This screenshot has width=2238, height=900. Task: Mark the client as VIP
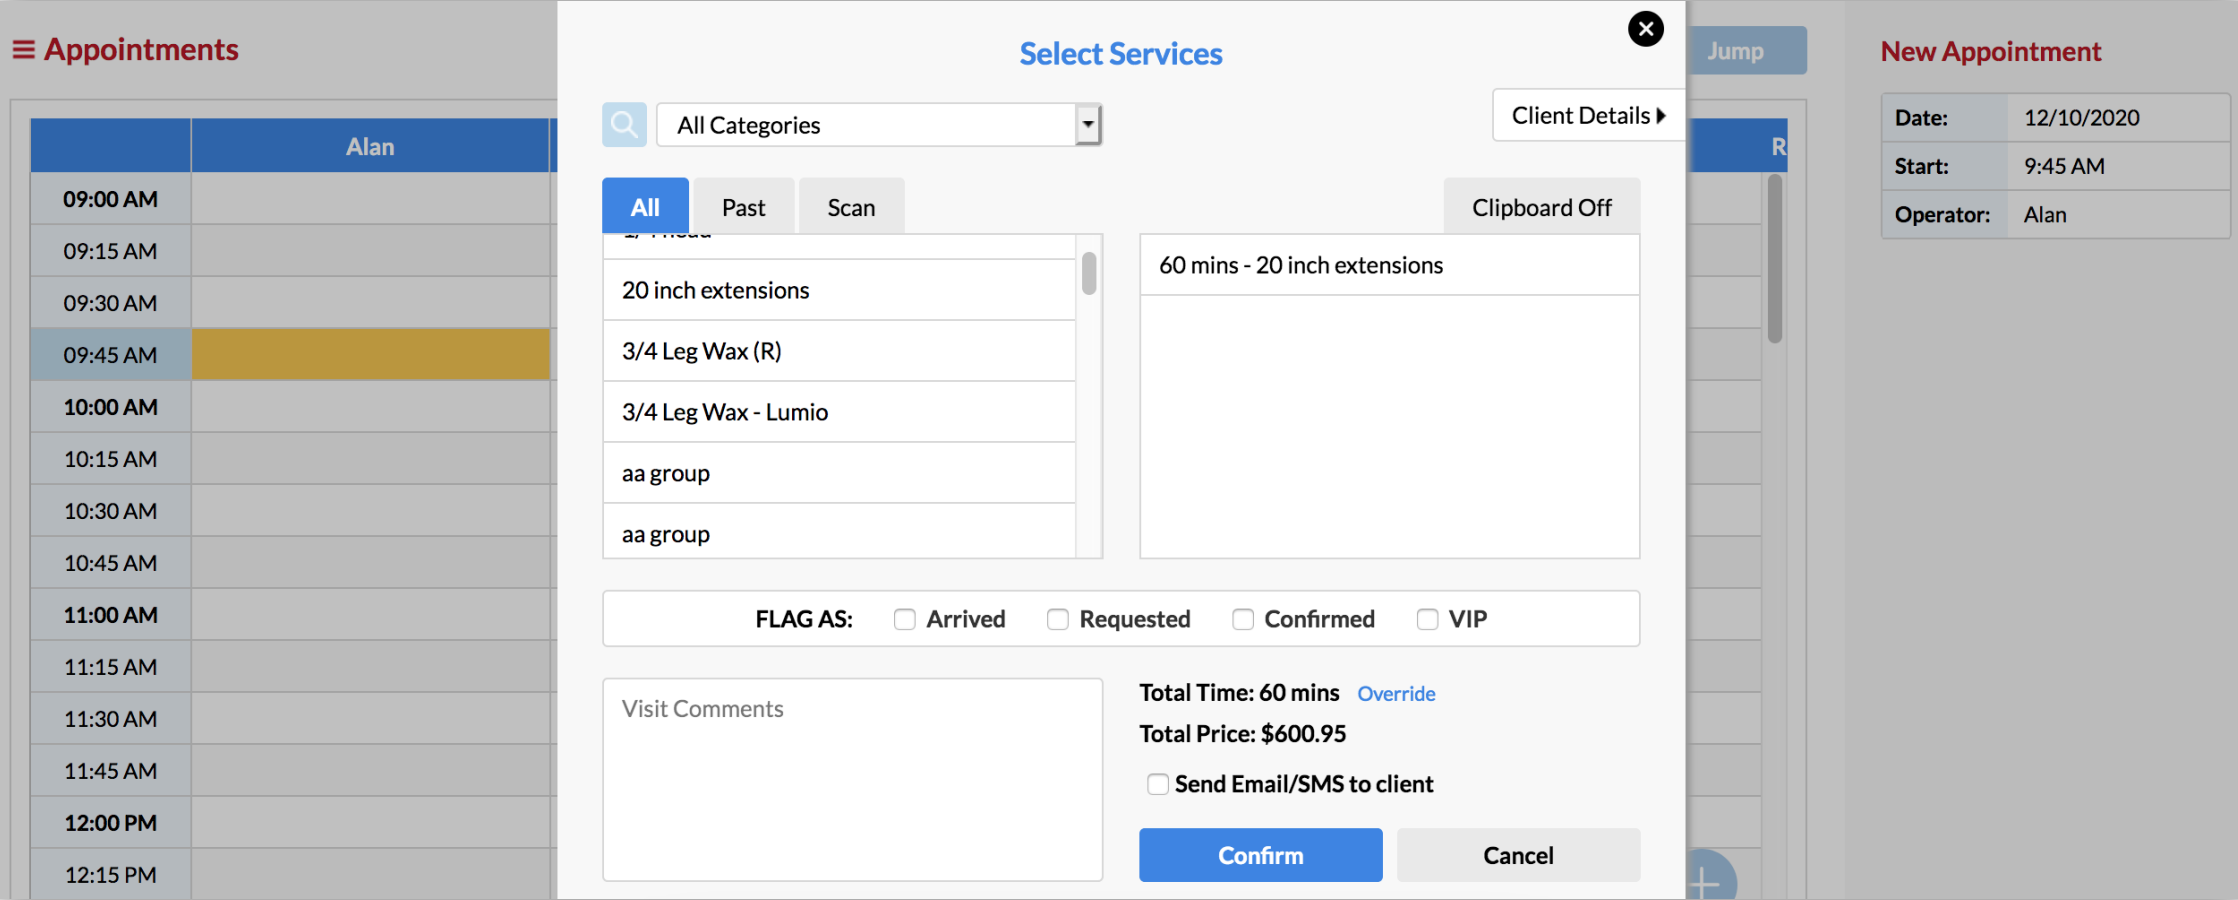pyautogui.click(x=1427, y=619)
